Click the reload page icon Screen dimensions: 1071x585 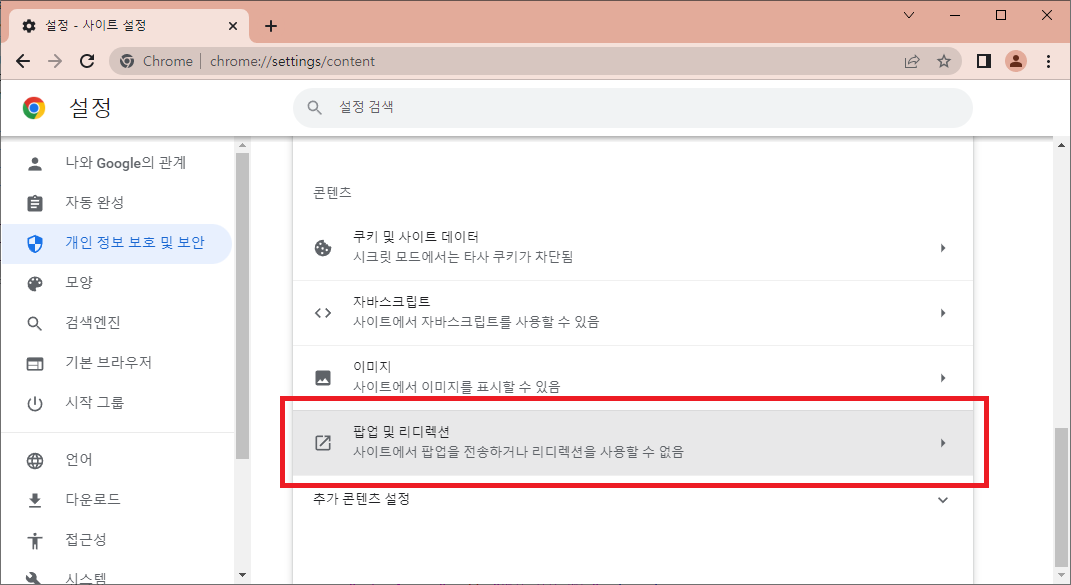tap(87, 61)
